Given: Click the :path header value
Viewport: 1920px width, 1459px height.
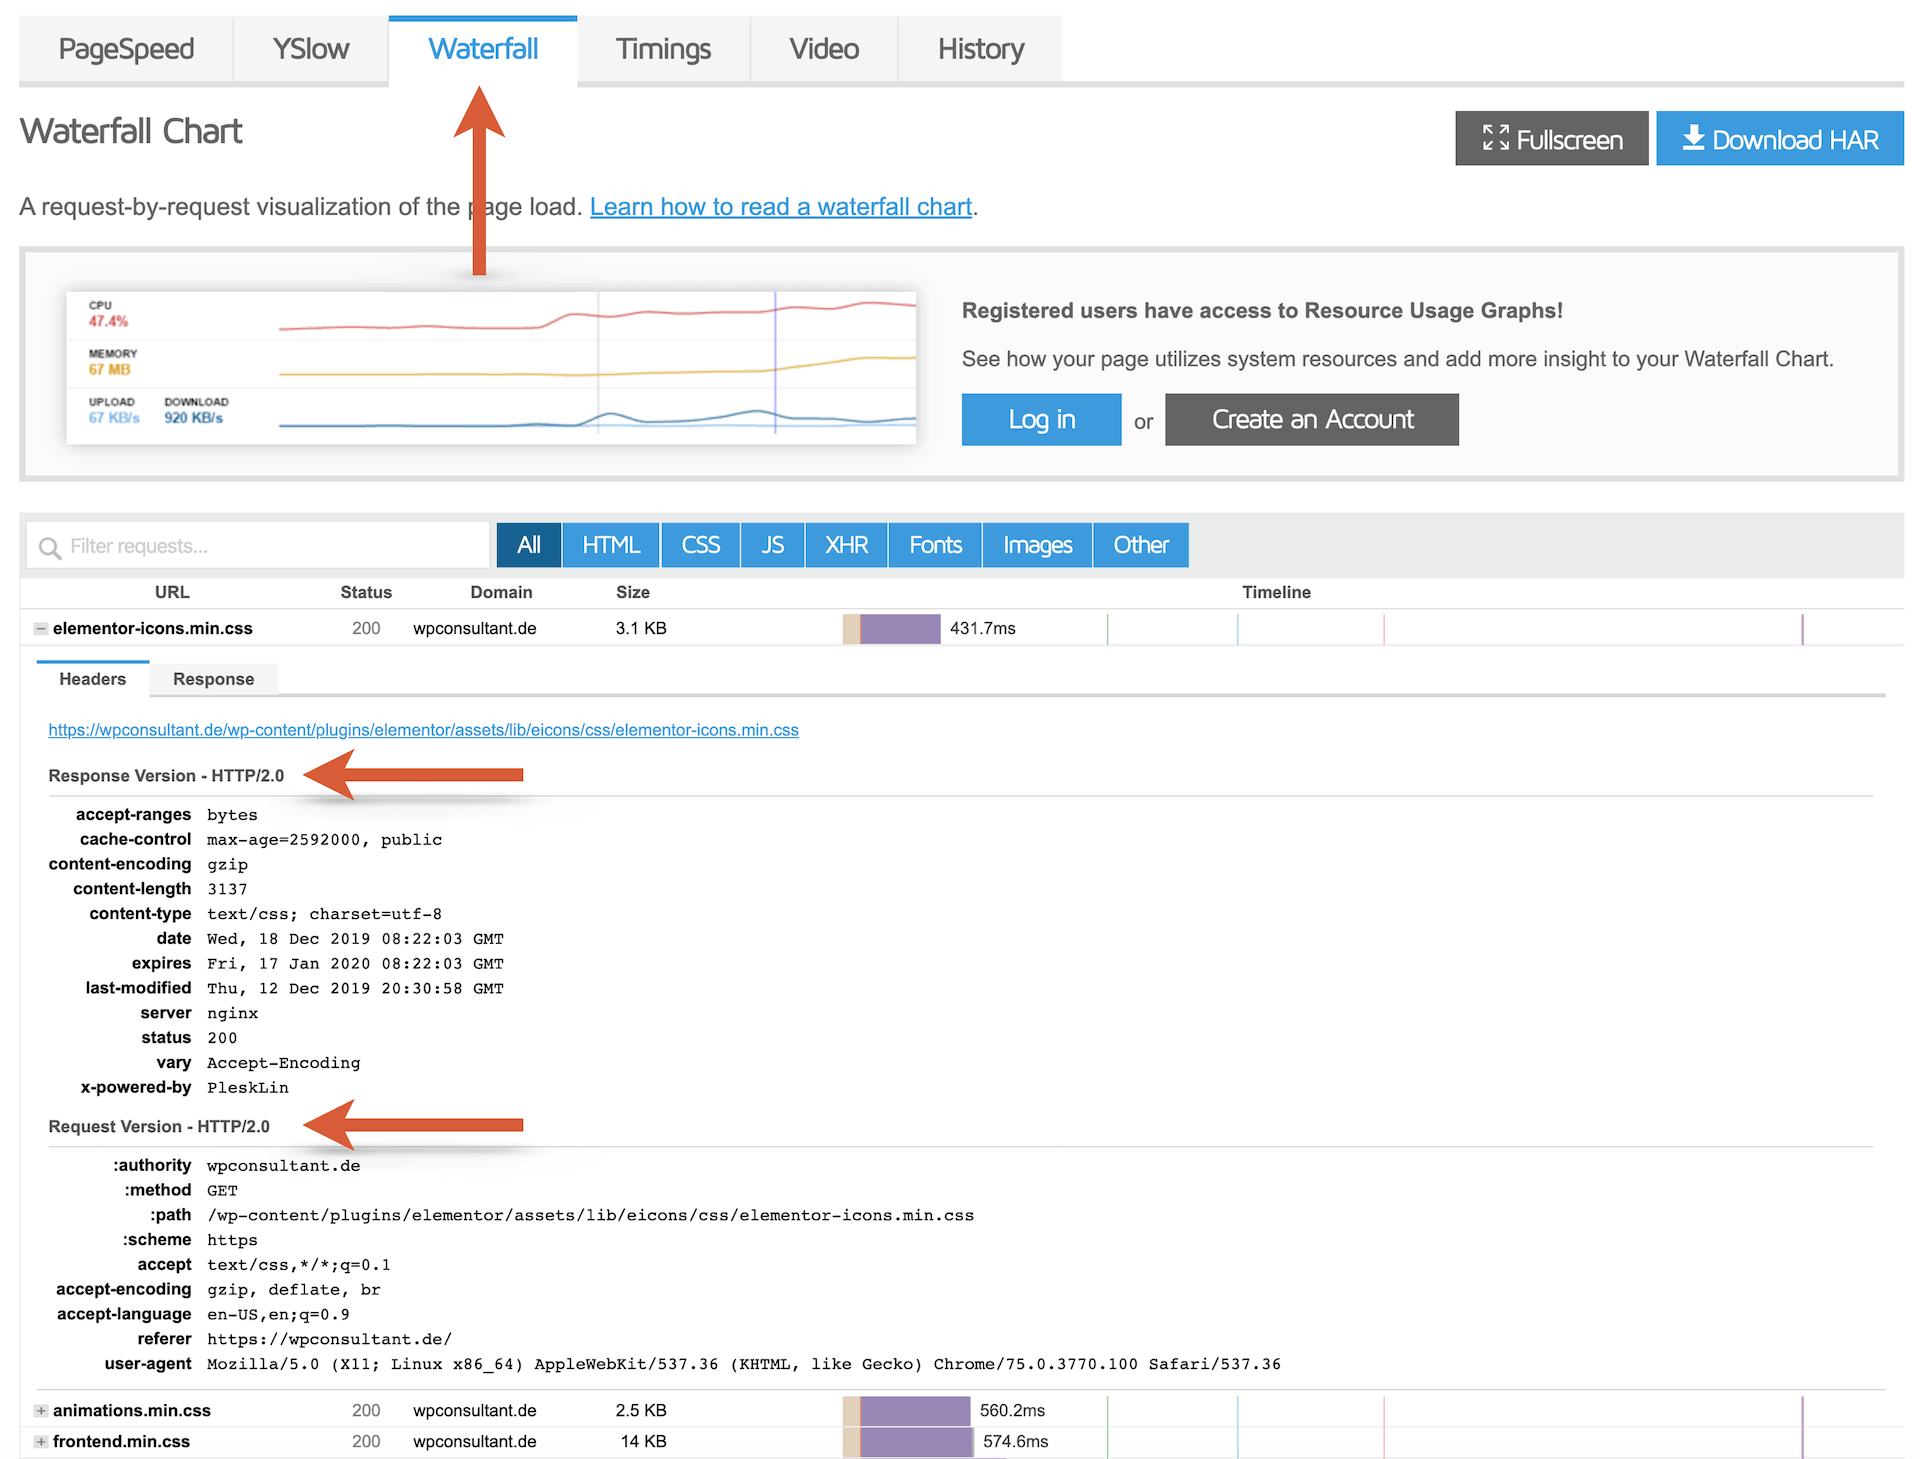Looking at the screenshot, I should coord(590,1216).
